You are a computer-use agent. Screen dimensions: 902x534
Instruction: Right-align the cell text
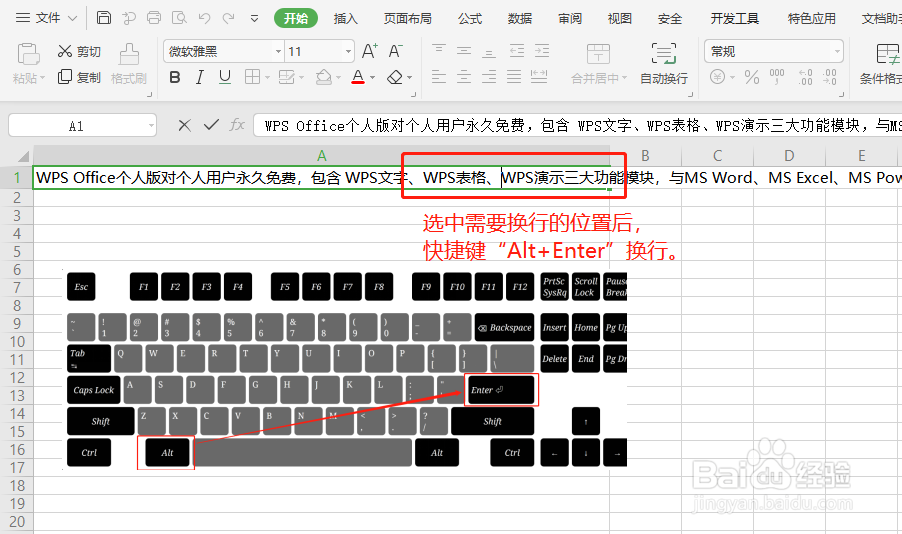pyautogui.click(x=489, y=77)
